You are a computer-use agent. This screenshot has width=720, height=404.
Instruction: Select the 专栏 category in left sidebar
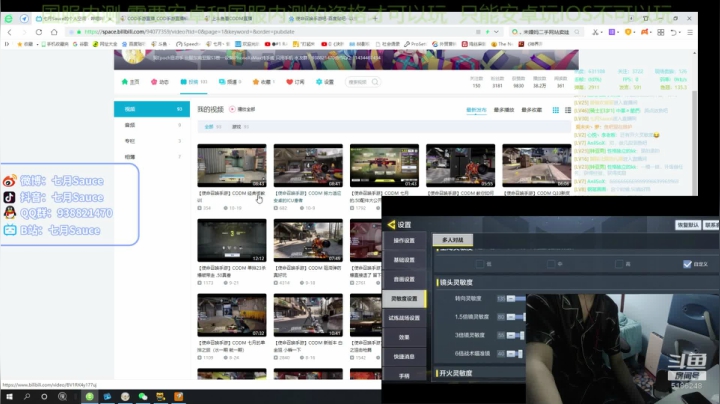(x=152, y=141)
